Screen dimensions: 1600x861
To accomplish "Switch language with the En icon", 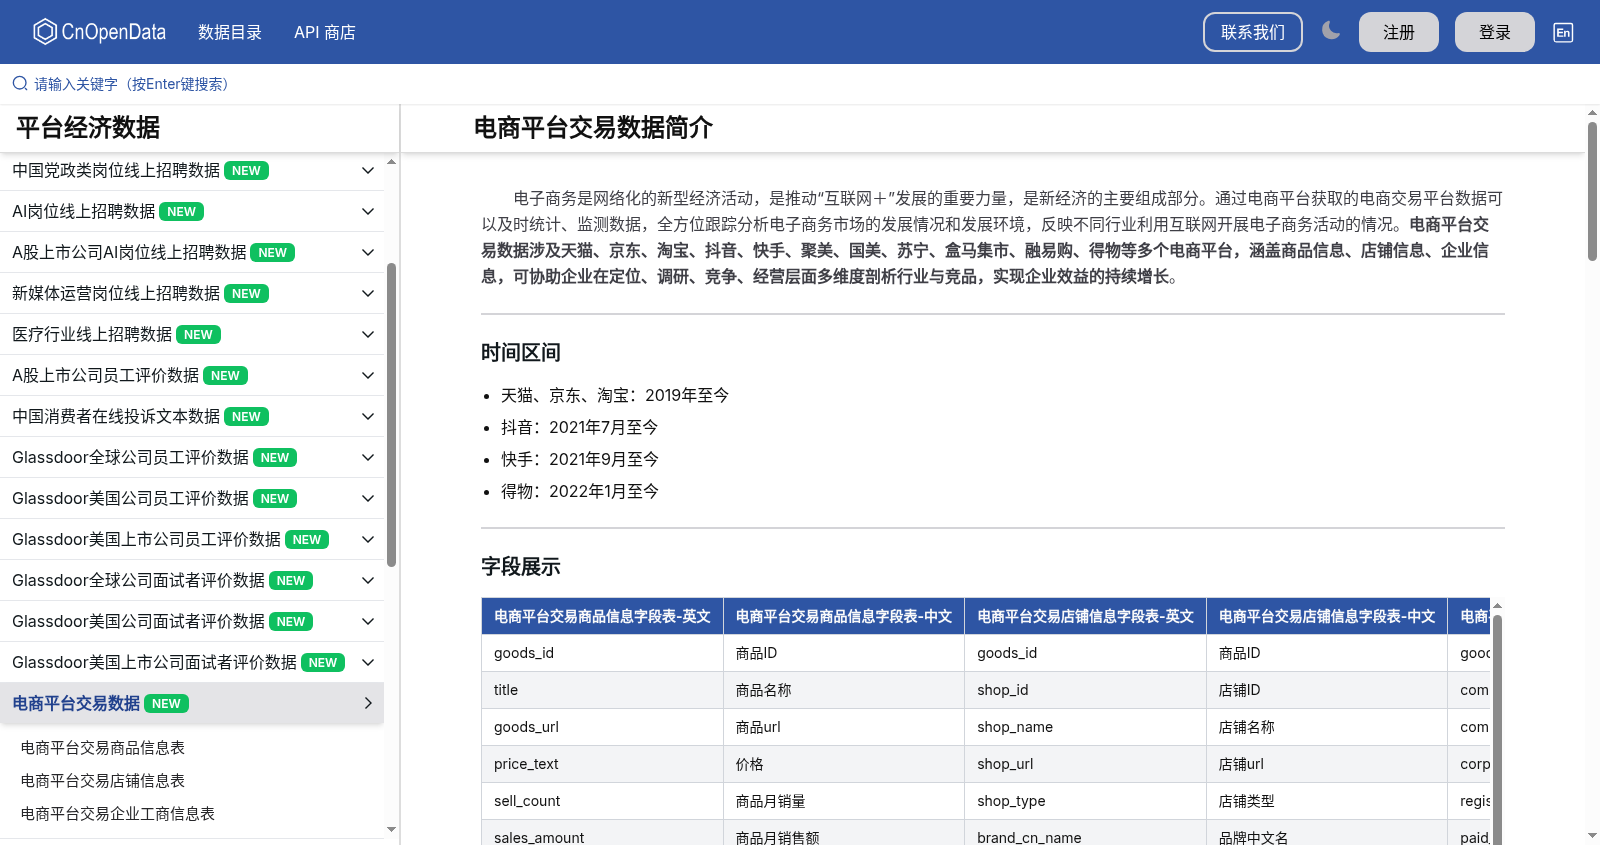I will [x=1563, y=32].
